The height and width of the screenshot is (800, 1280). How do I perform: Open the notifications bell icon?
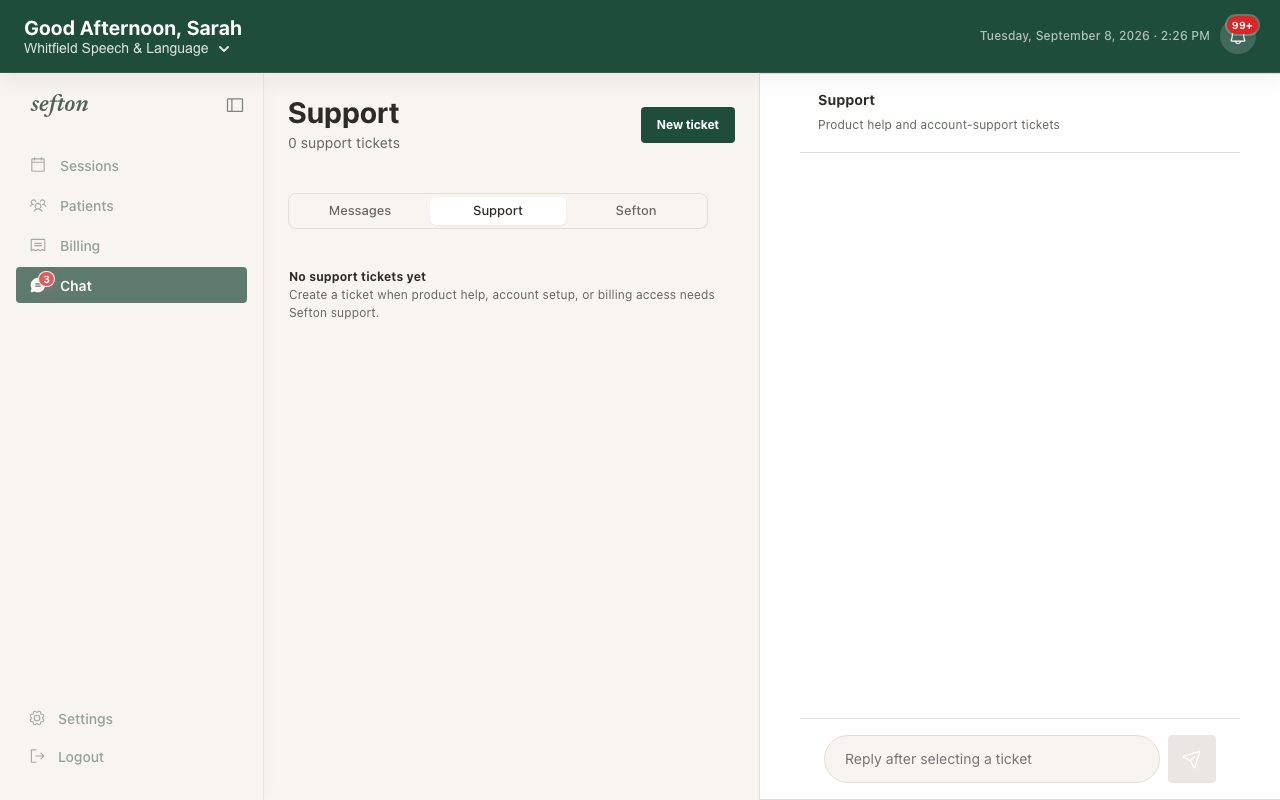click(1238, 36)
